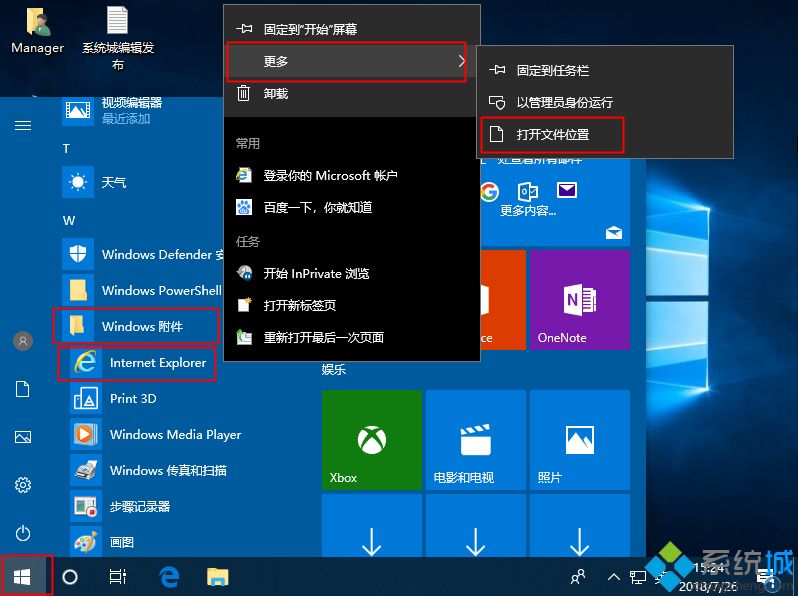
Task: Choose 固定到任务栏 in submenu
Action: tap(605, 70)
